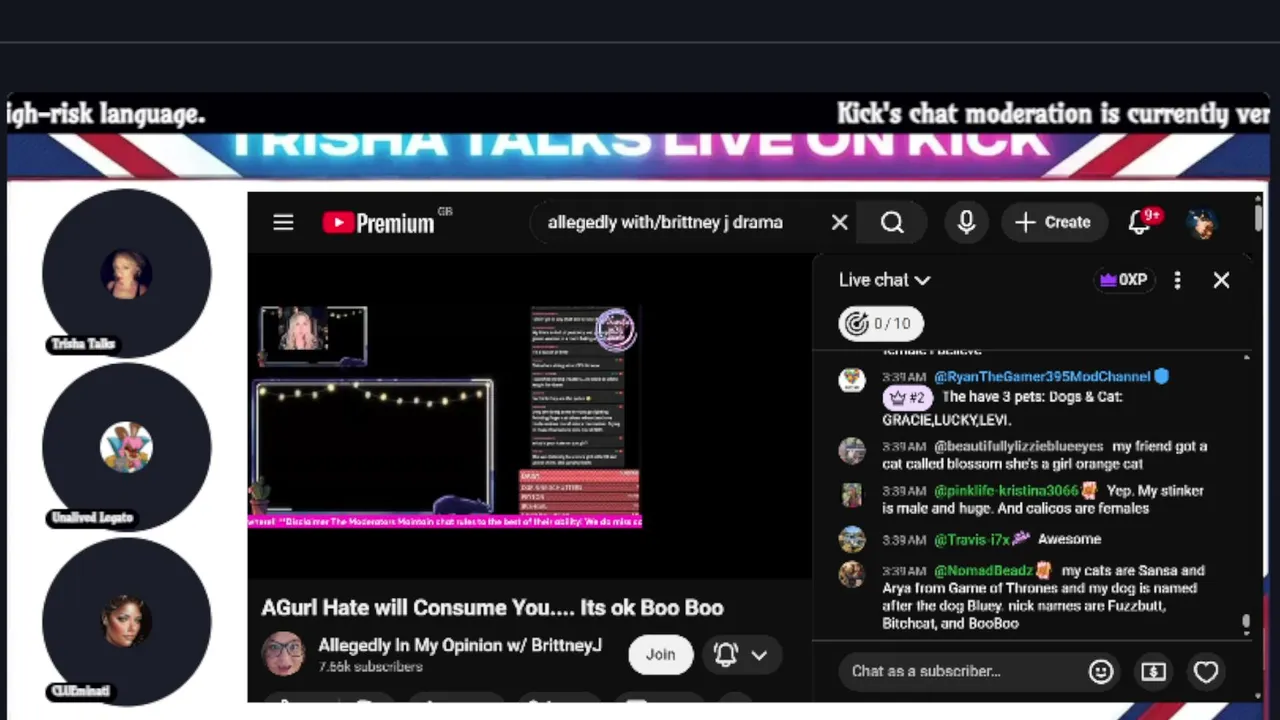The width and height of the screenshot is (1280, 720).
Task: Close the live chat panel
Action: click(x=1221, y=280)
